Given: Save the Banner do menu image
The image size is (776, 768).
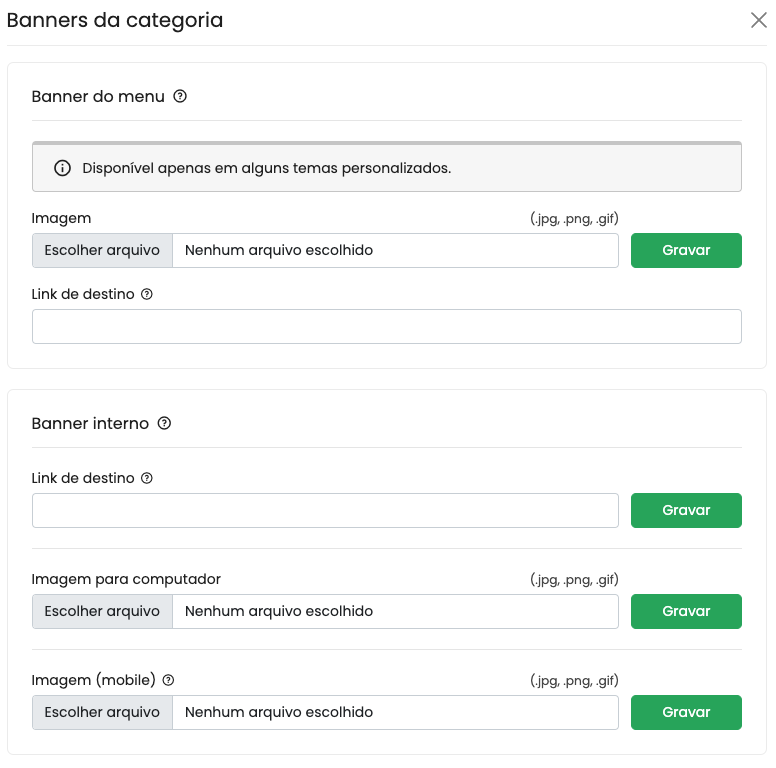Looking at the screenshot, I should click(x=686, y=250).
